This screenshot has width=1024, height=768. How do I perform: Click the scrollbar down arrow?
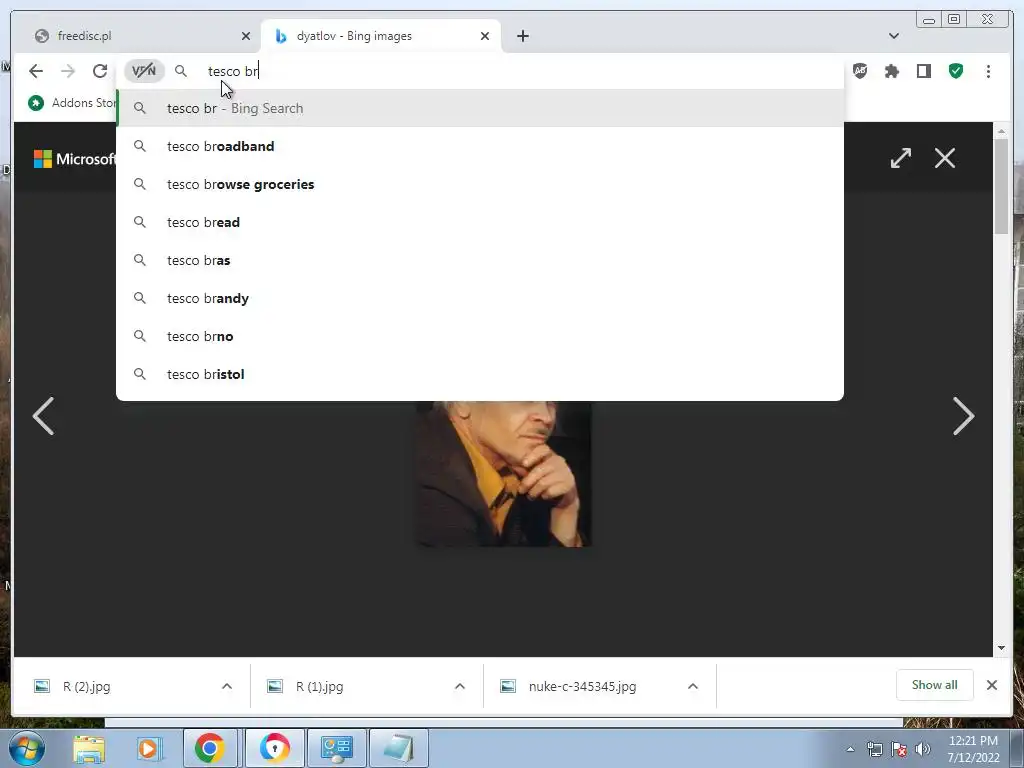coord(1001,648)
